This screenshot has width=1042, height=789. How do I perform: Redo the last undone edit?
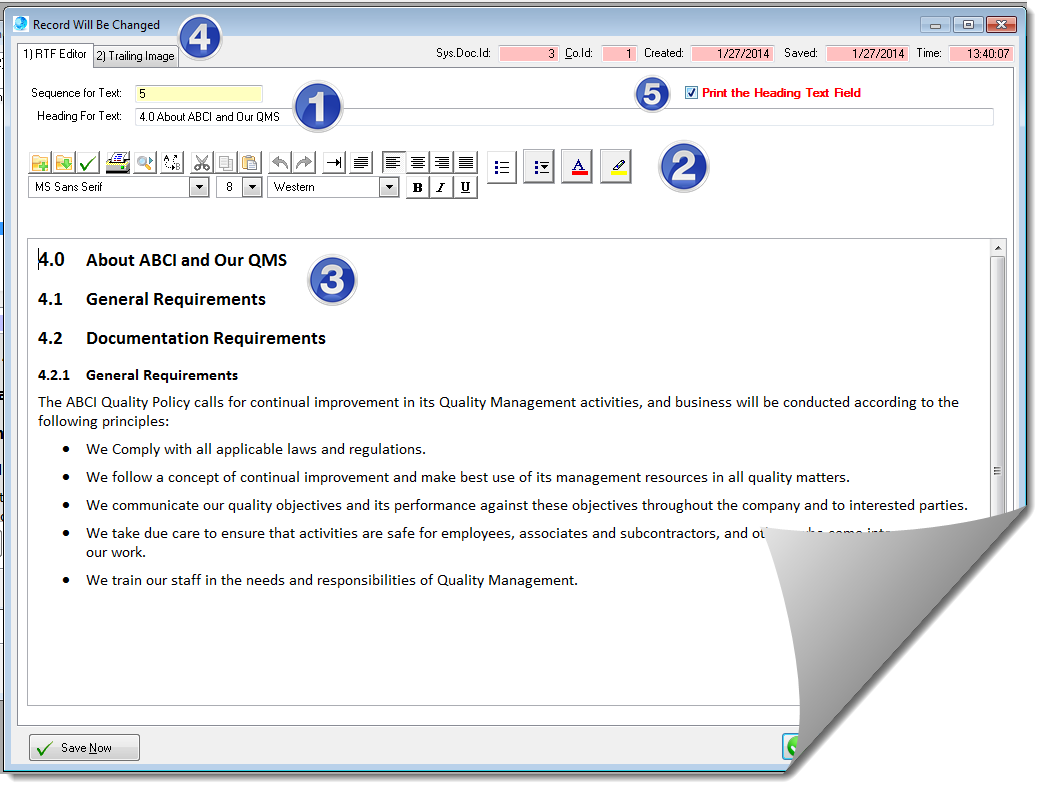coord(304,162)
